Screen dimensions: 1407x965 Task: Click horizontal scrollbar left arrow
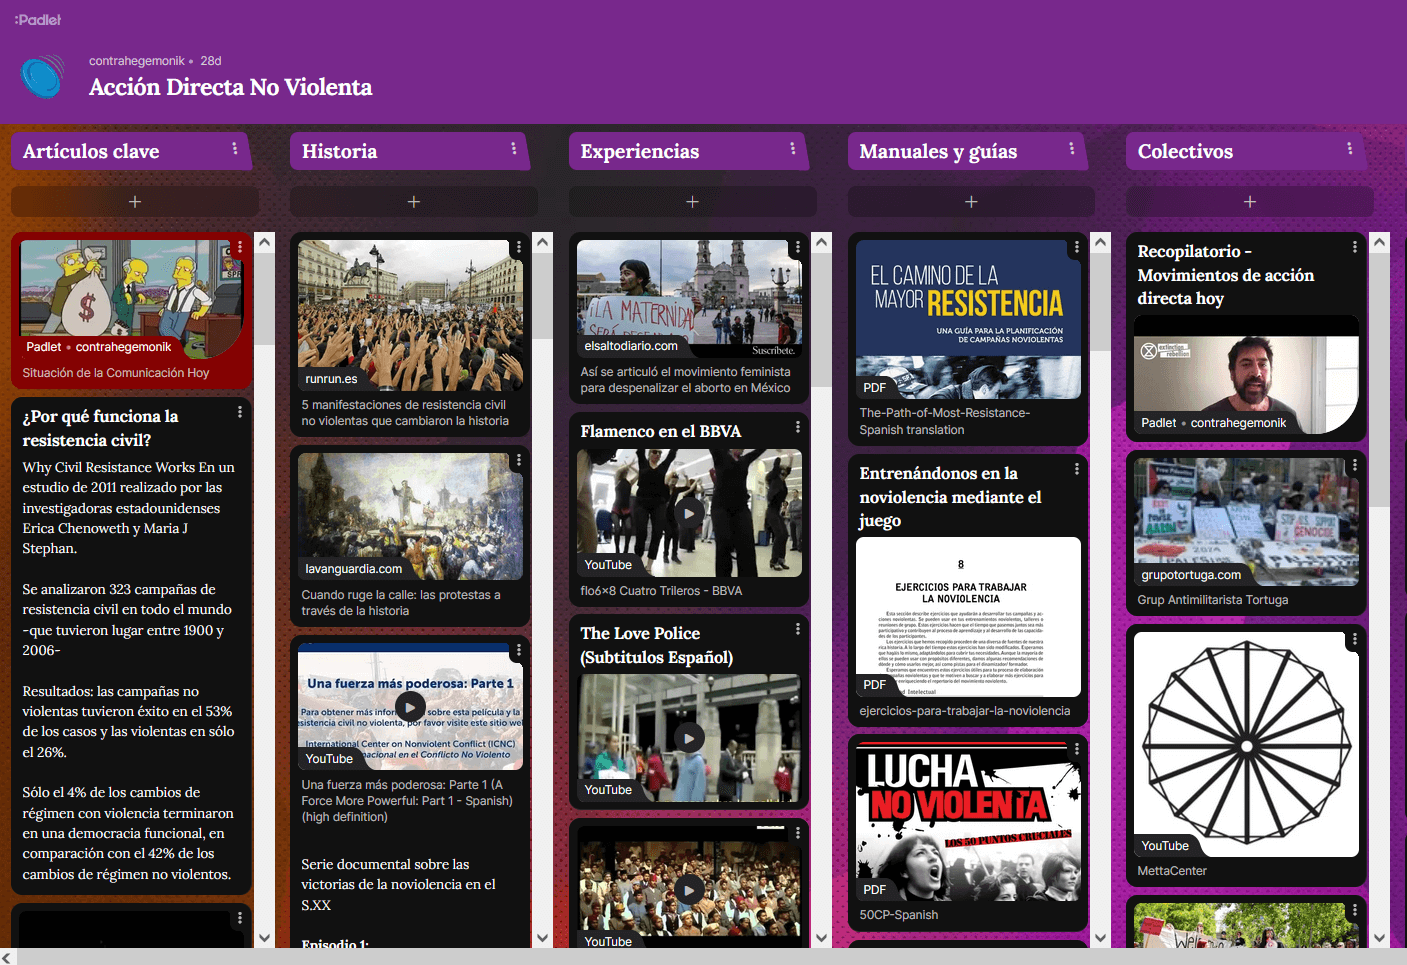[7, 957]
